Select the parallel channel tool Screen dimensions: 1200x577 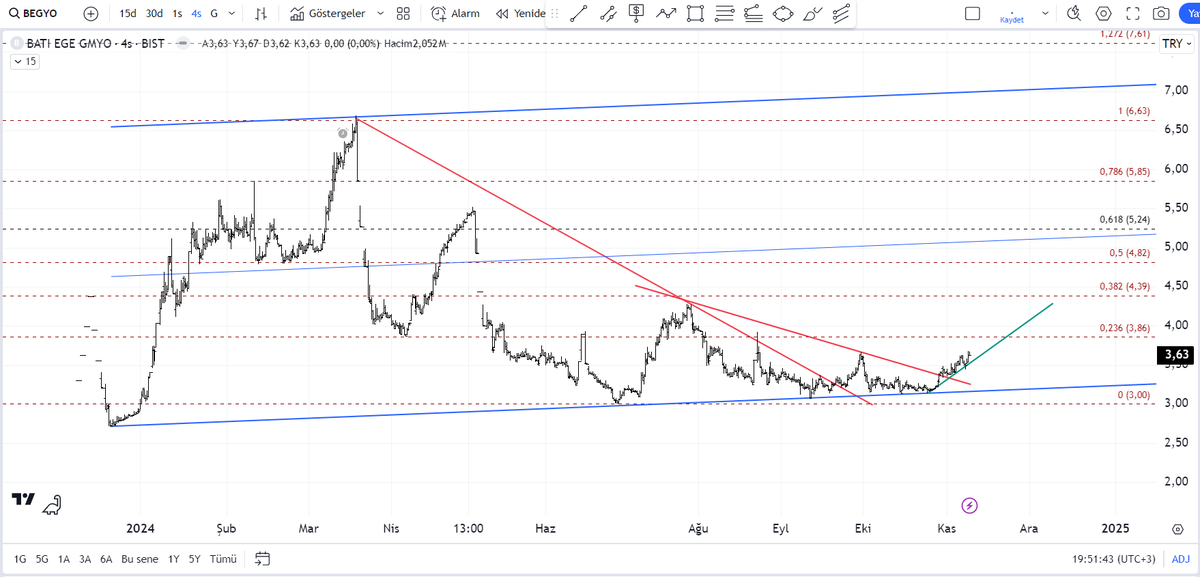tap(841, 14)
